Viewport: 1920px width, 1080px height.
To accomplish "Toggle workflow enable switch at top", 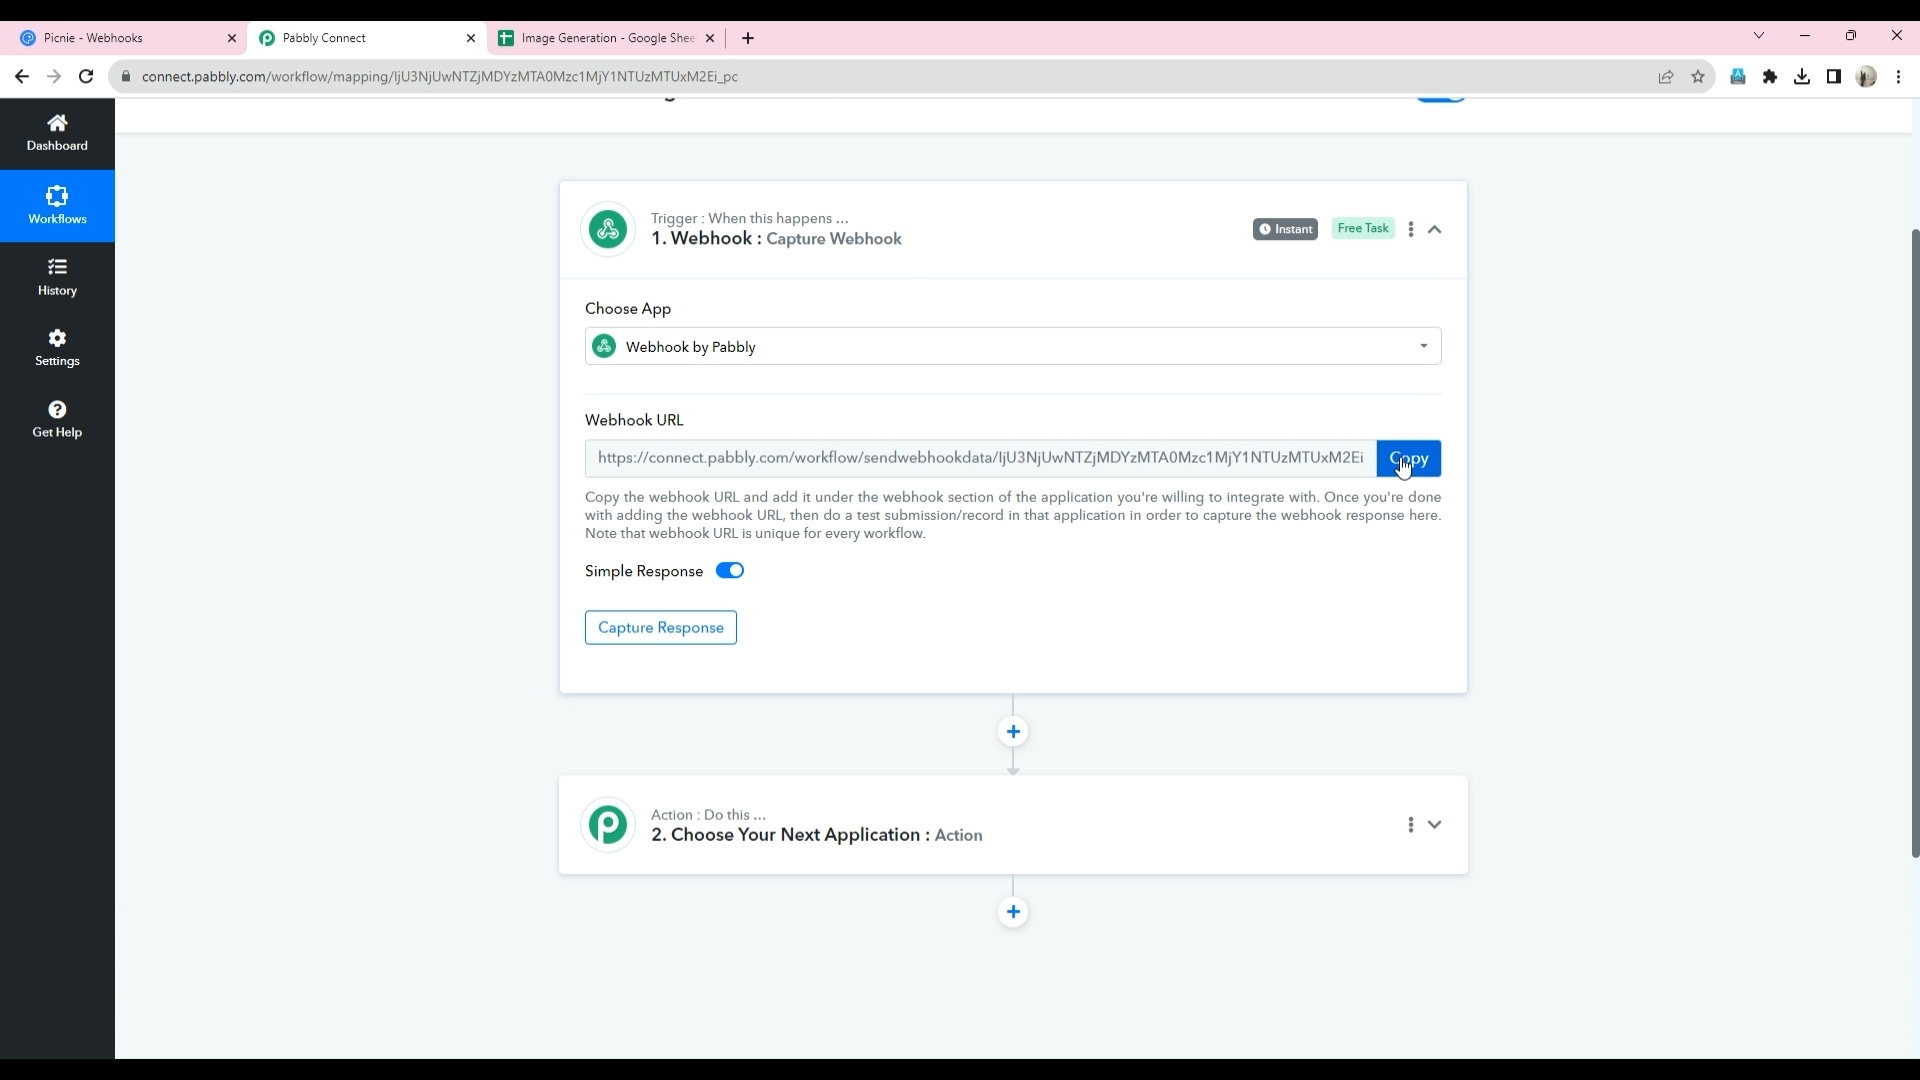I will click(x=1440, y=98).
